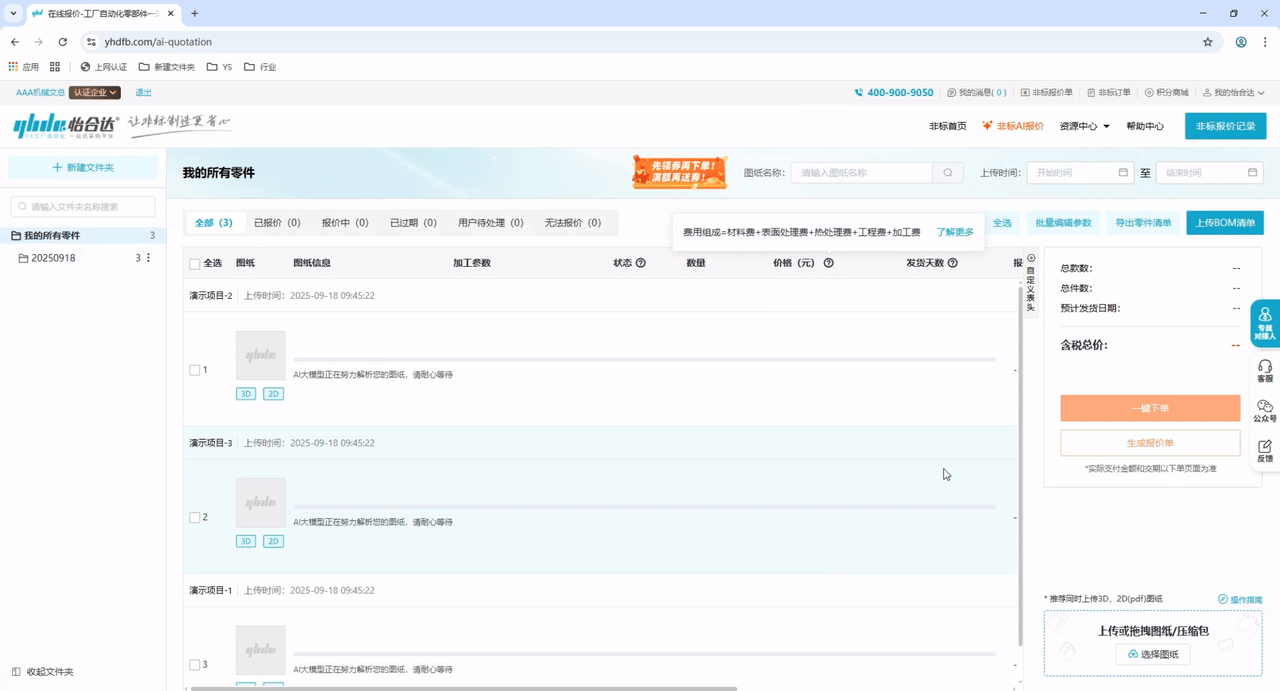Image resolution: width=1280 pixels, height=691 pixels.
Task: Expand the 资源中心 dropdown menu
Action: click(x=1084, y=126)
